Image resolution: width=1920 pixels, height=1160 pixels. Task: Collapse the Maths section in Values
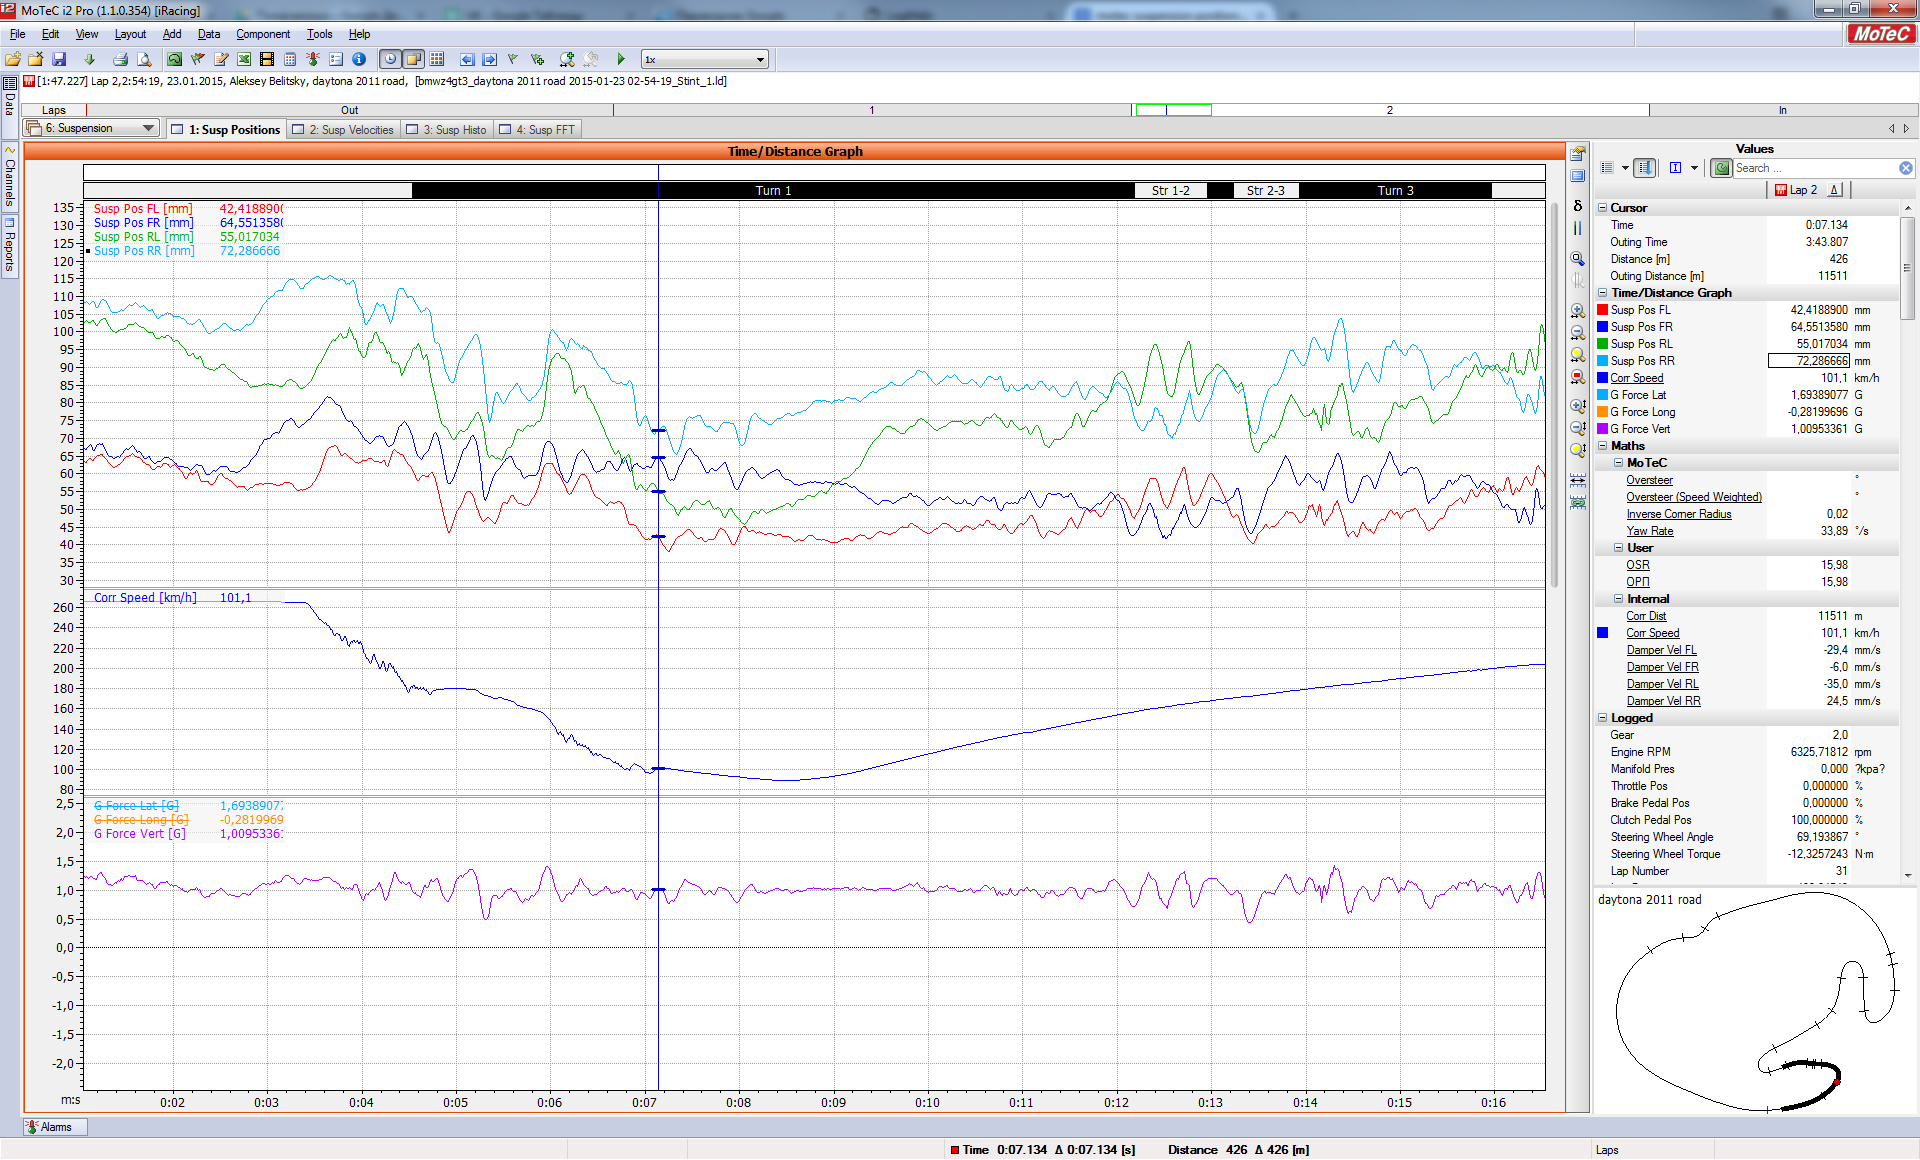pos(1602,446)
